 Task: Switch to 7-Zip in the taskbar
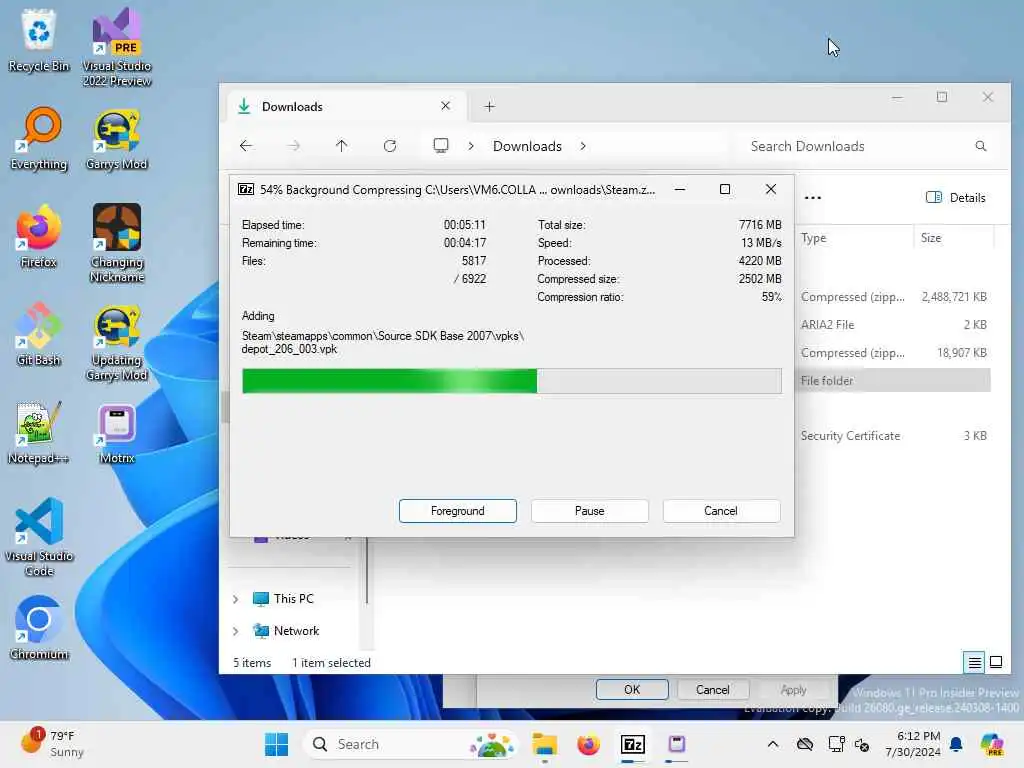[x=633, y=744]
